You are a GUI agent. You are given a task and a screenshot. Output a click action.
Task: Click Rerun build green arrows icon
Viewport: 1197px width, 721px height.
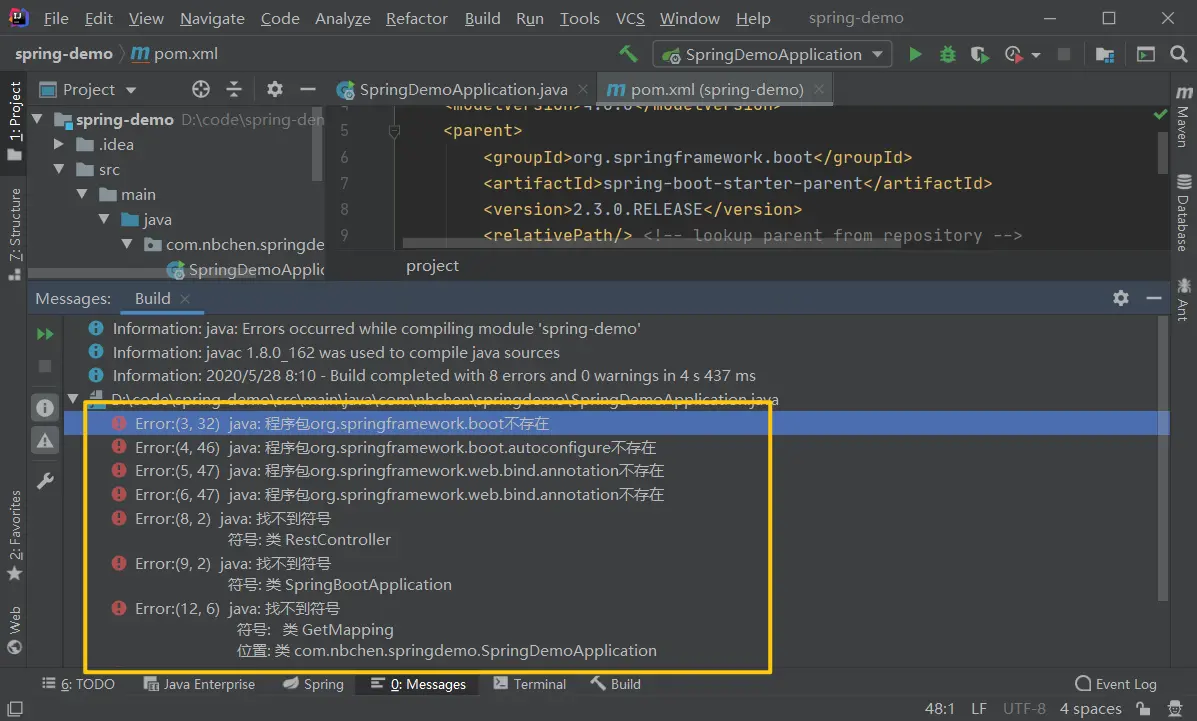pyautogui.click(x=45, y=334)
